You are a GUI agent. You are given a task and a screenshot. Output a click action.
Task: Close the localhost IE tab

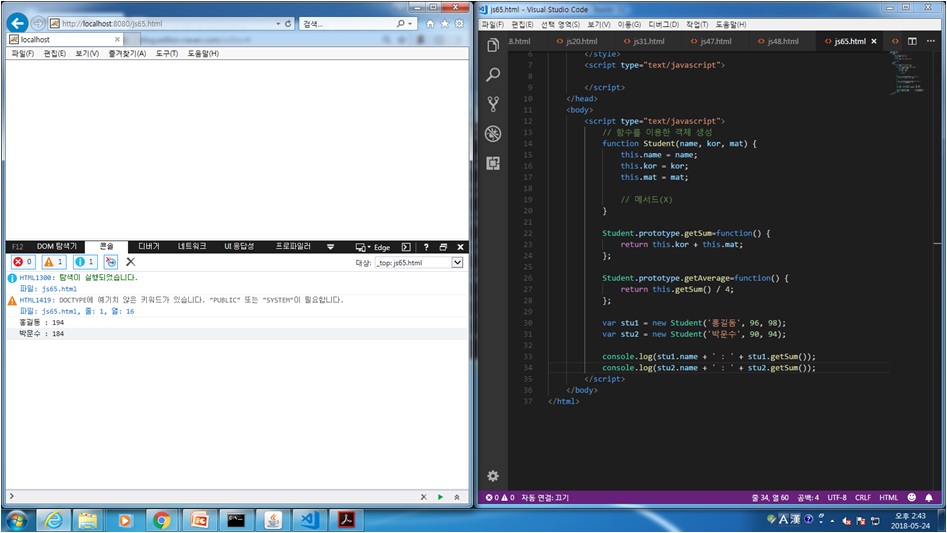click(117, 39)
